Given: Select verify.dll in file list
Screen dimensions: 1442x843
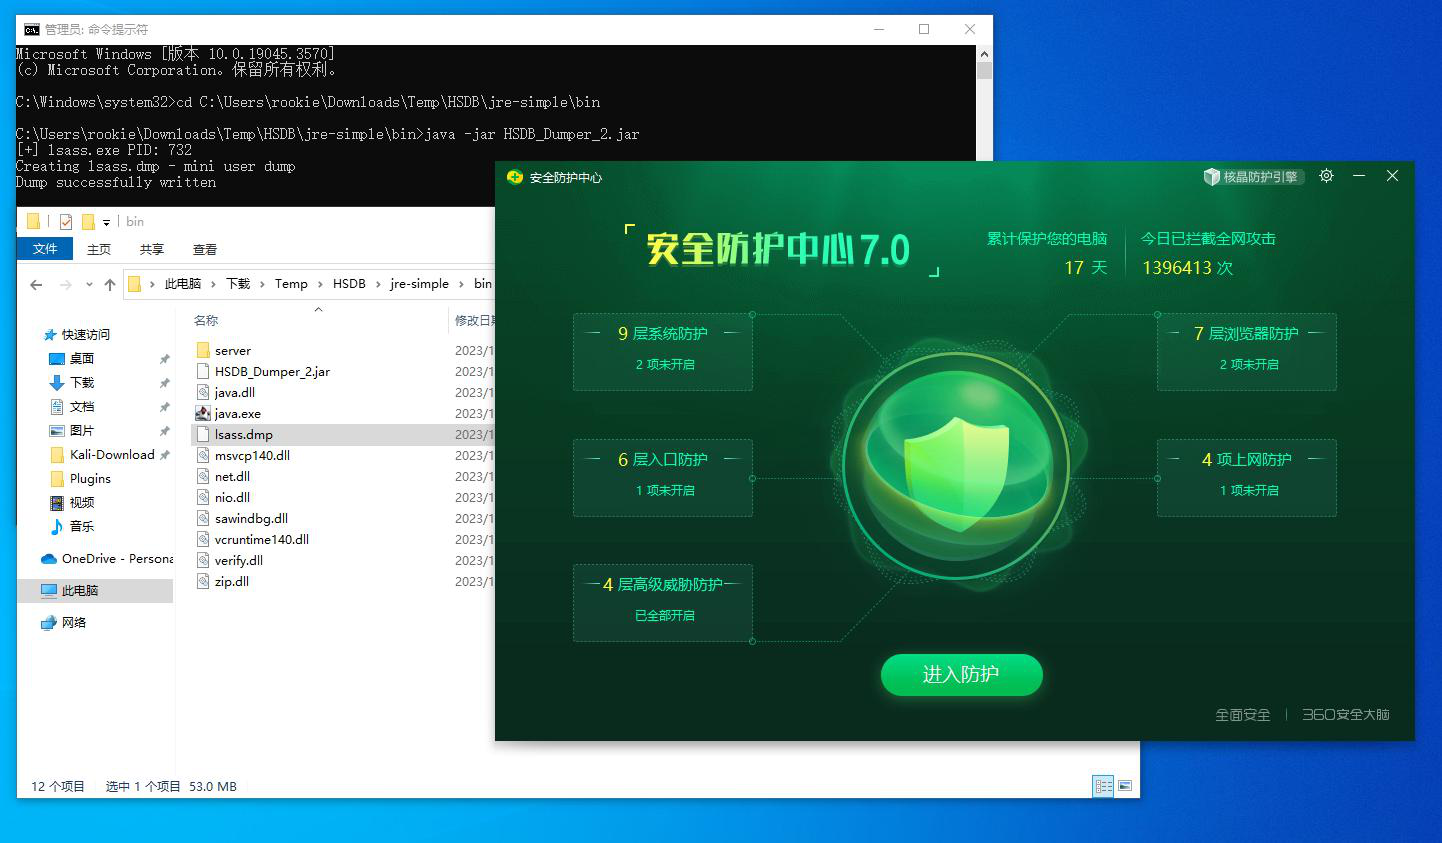Looking at the screenshot, I should [x=239, y=560].
